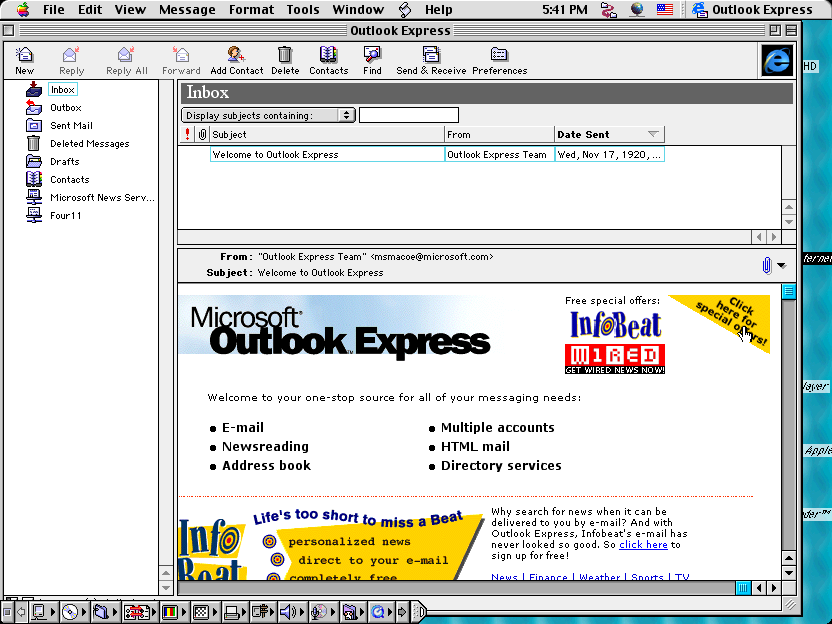Click the subject filter text field
The height and width of the screenshot is (624, 832).
[x=409, y=115]
